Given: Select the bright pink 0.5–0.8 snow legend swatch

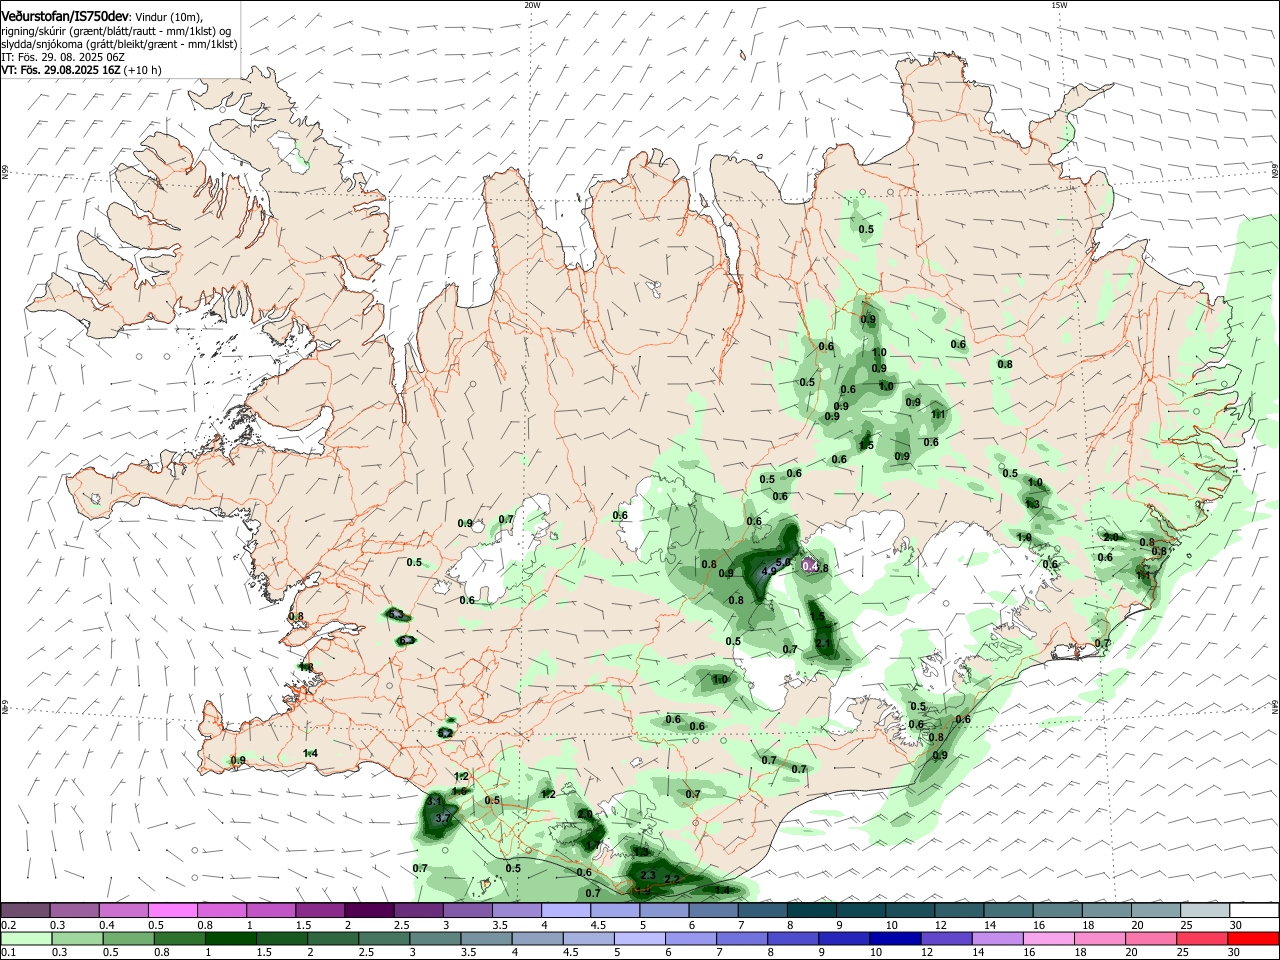Looking at the screenshot, I should coord(172,910).
